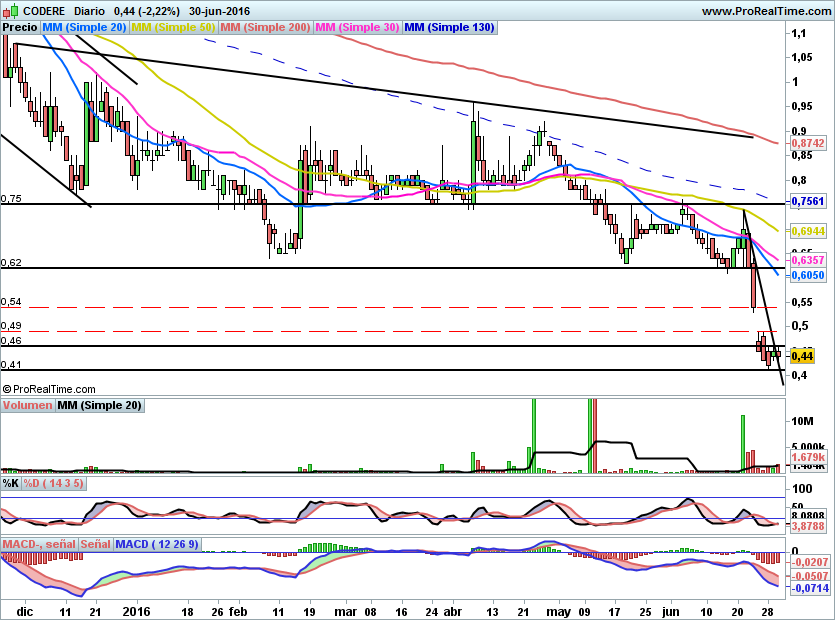Click the MACD-señal histogram label
Viewport: 835px width, 620px height.
click(x=39, y=544)
